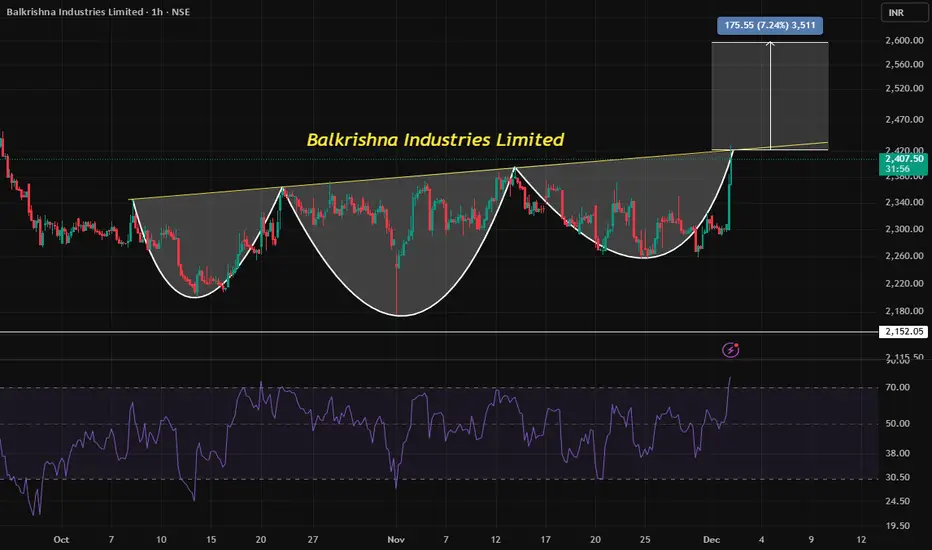Click the 50.00 RSI axis label
This screenshot has width=932, height=550.
[x=898, y=423]
